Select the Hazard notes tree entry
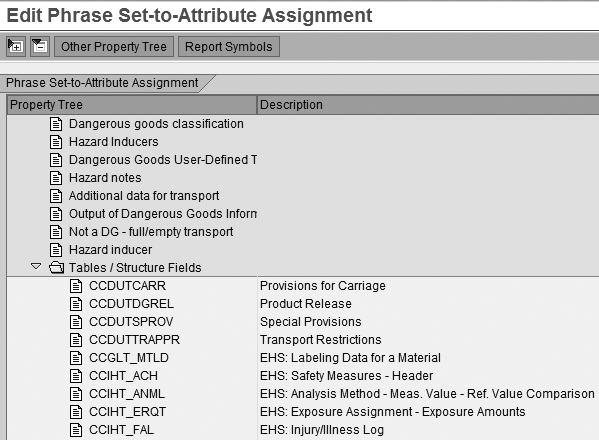Viewport: 599px width, 440px height. pos(105,178)
